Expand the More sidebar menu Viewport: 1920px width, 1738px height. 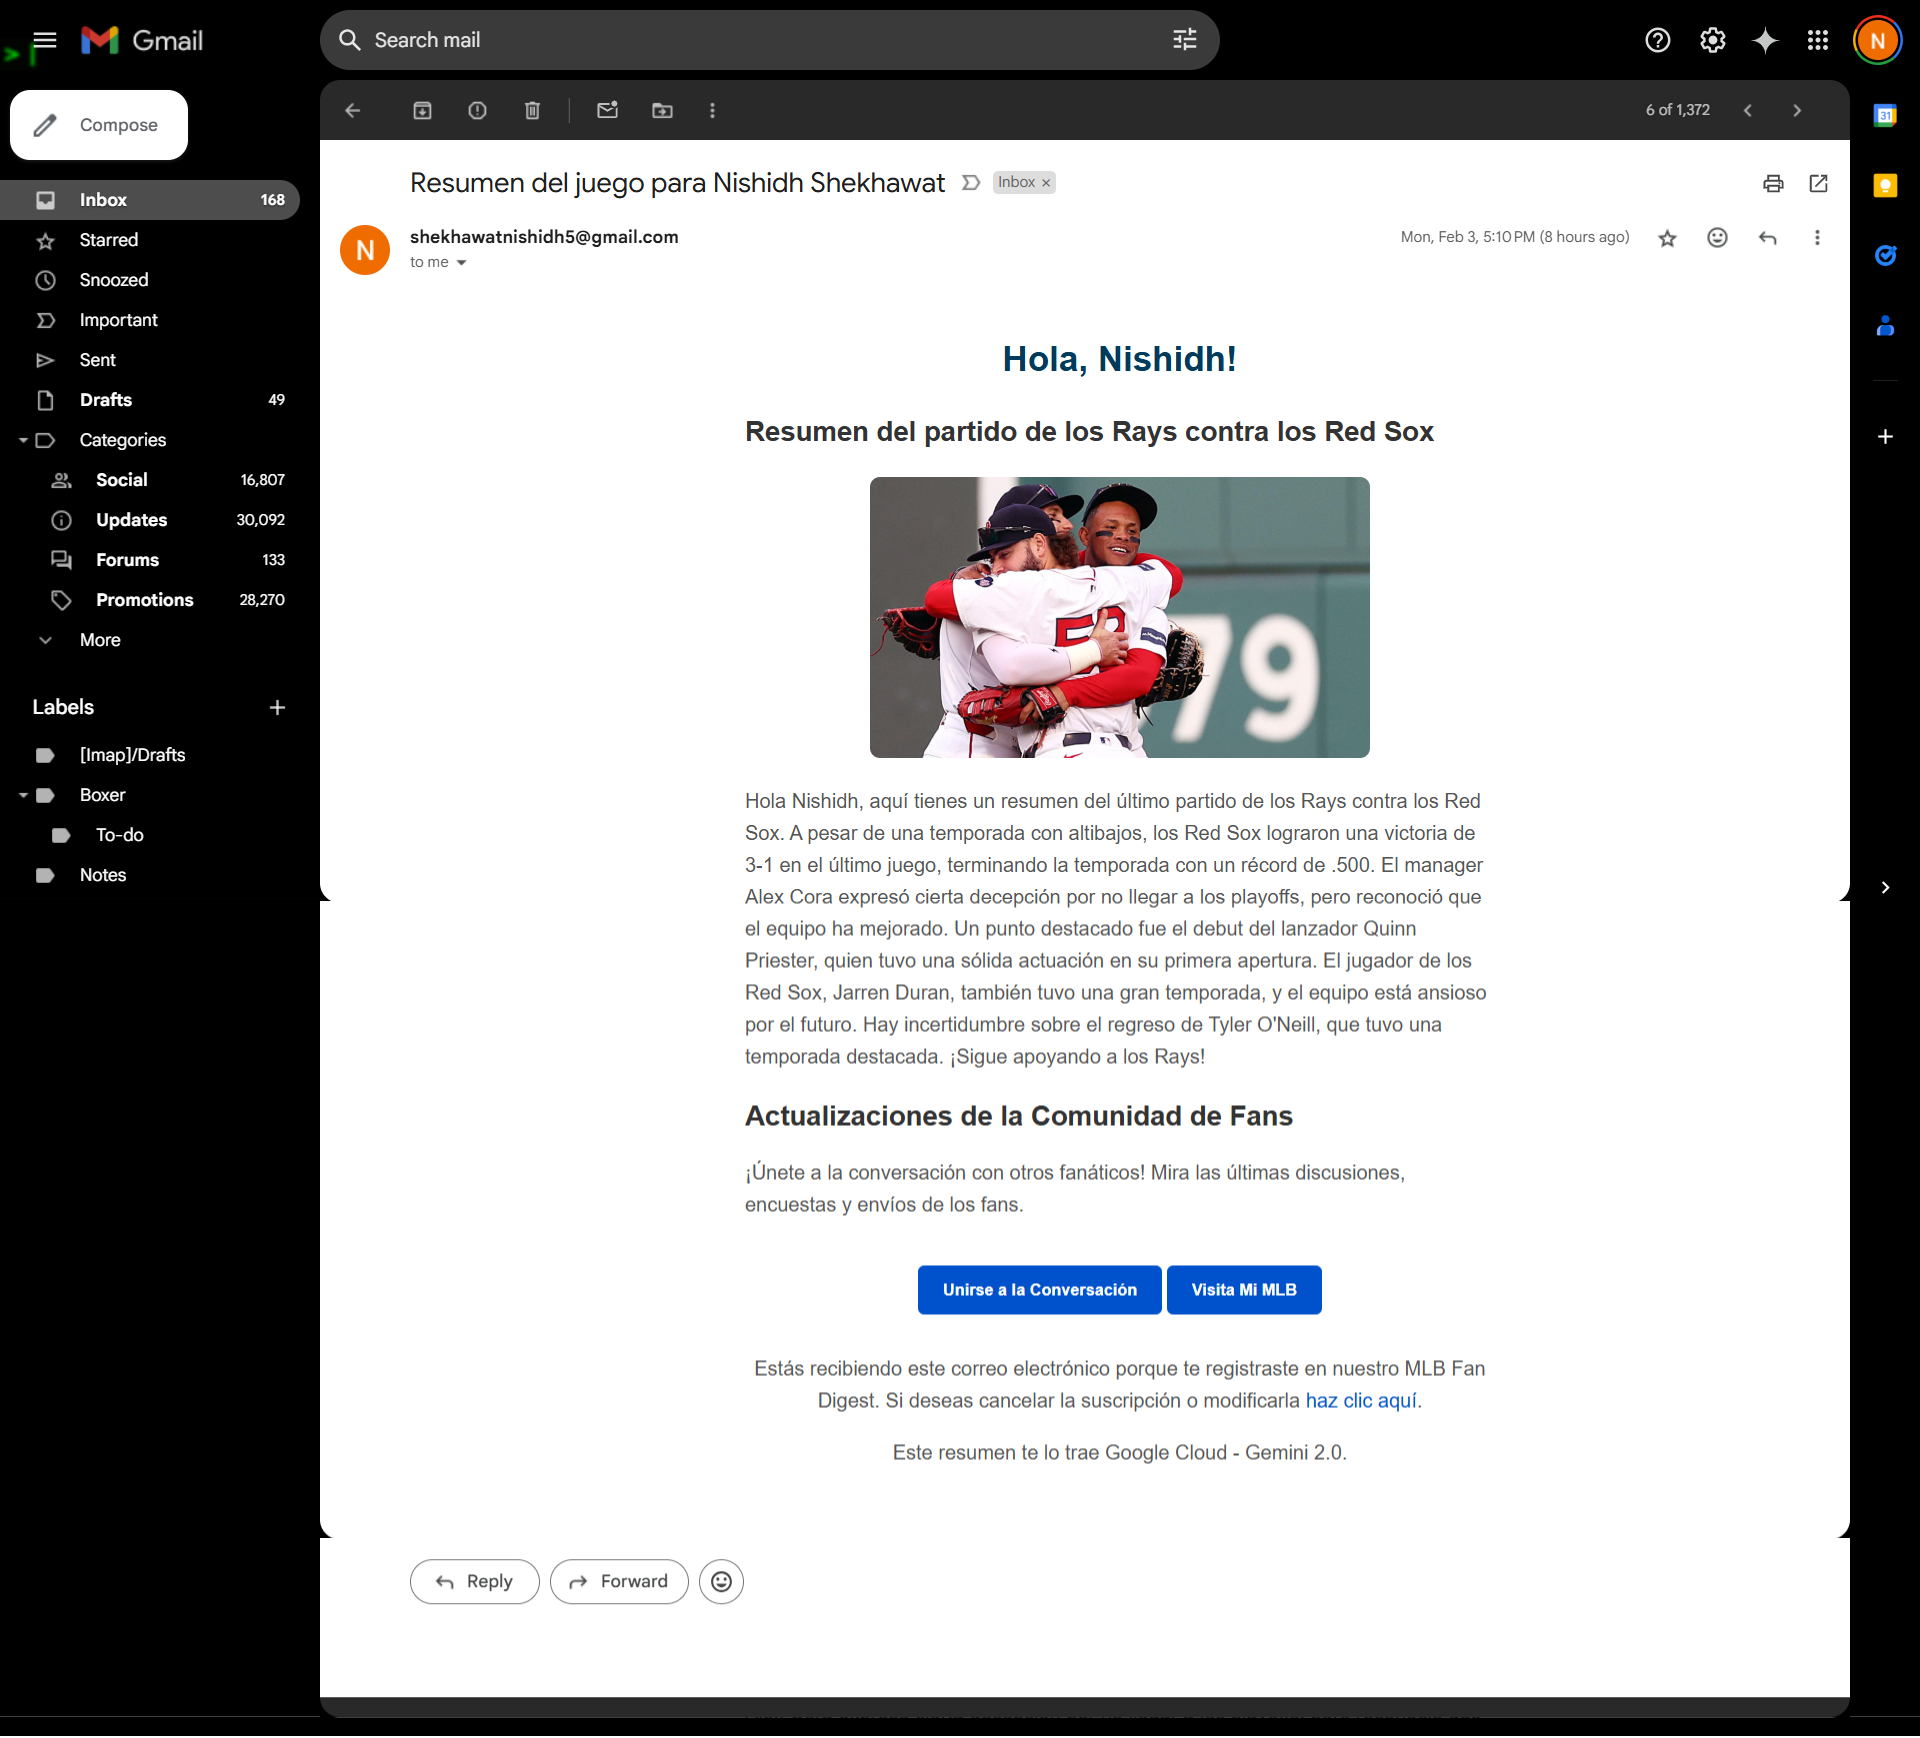click(x=99, y=640)
